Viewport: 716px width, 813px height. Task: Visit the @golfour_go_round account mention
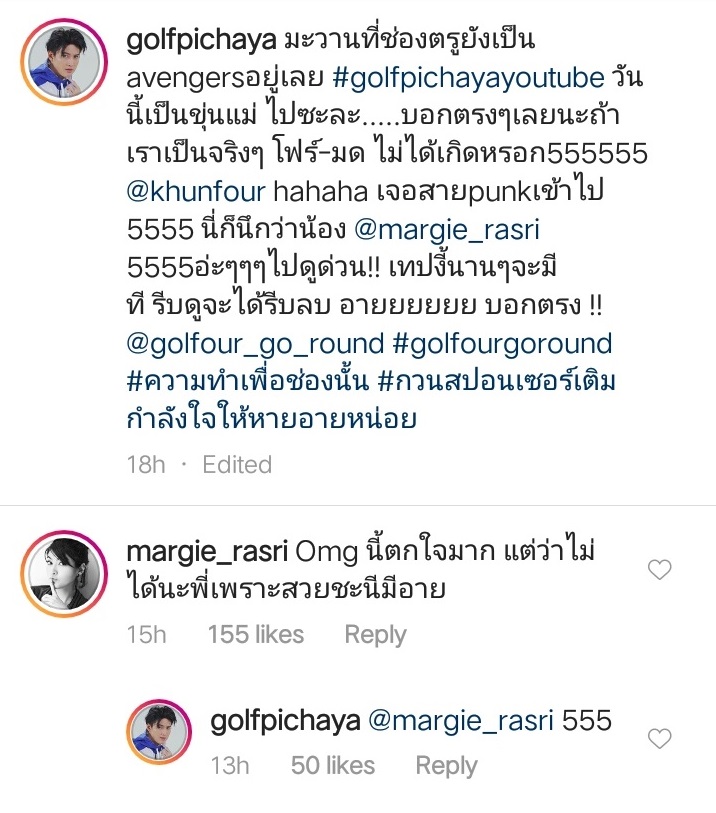[255, 345]
